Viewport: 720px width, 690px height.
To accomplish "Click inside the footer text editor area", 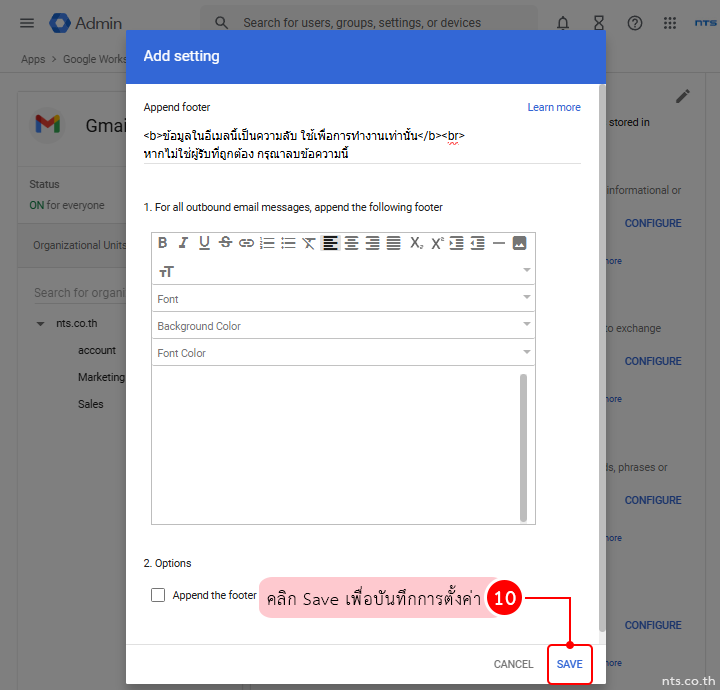I will [x=336, y=445].
